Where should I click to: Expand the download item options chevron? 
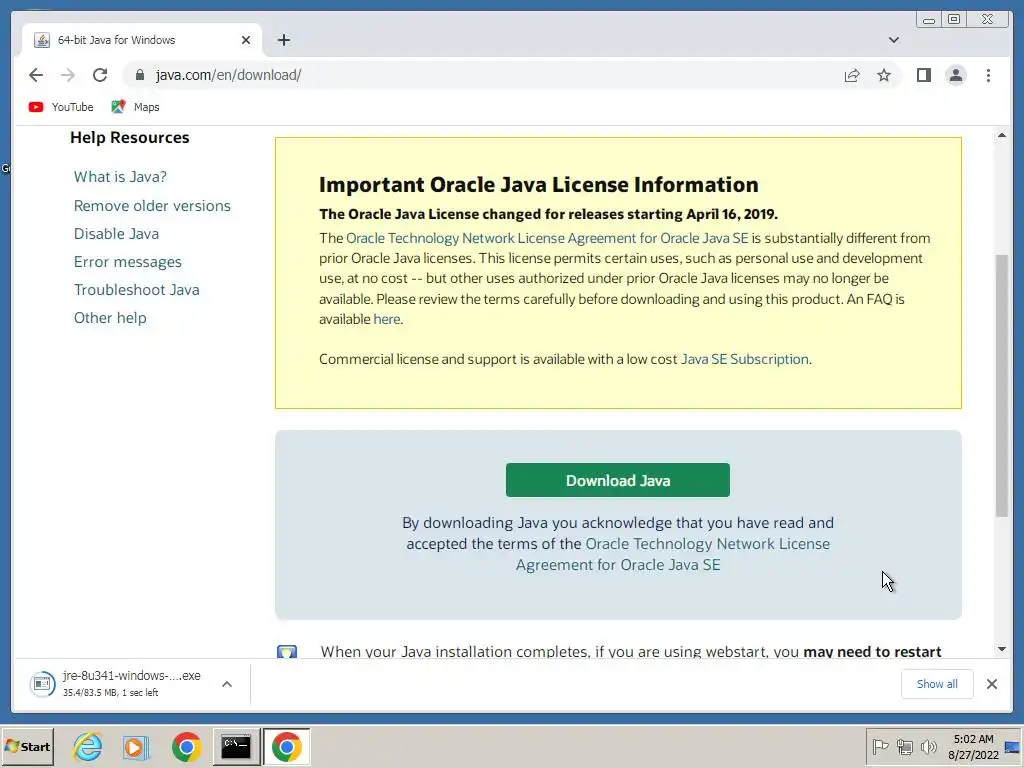coord(227,684)
